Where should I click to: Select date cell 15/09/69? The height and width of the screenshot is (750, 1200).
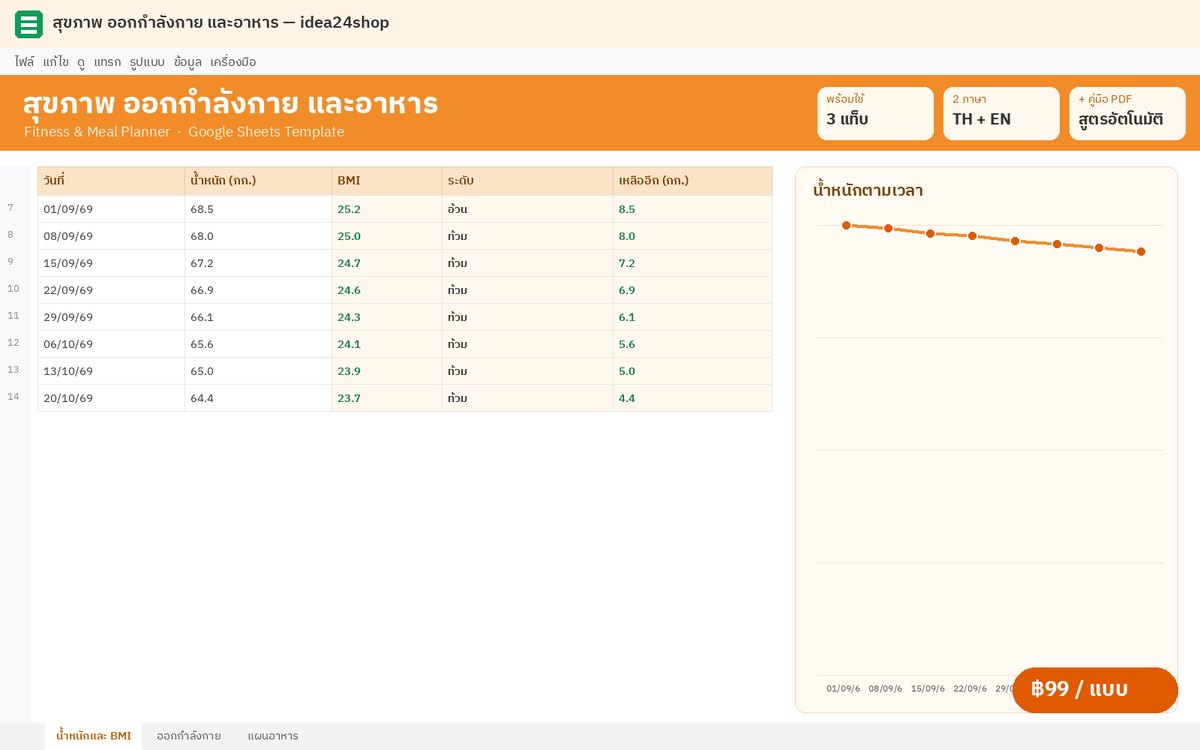pyautogui.click(x=111, y=263)
